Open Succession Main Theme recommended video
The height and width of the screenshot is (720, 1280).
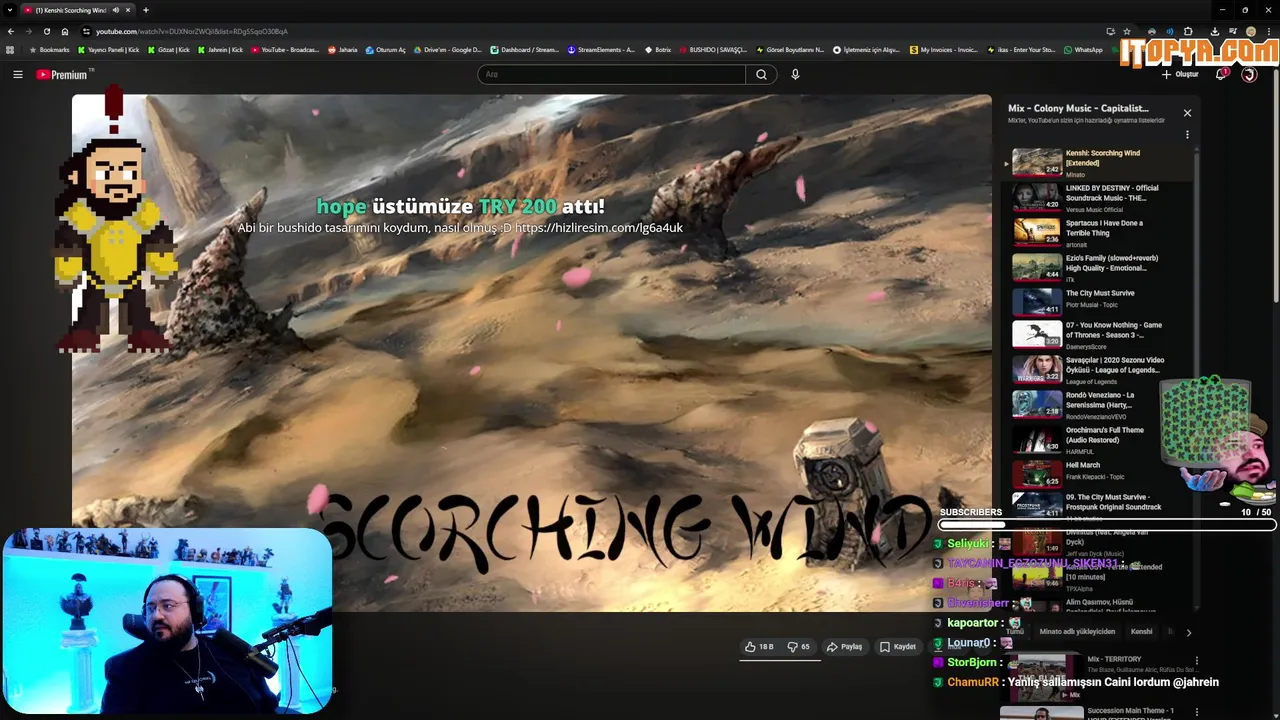click(x=1100, y=713)
